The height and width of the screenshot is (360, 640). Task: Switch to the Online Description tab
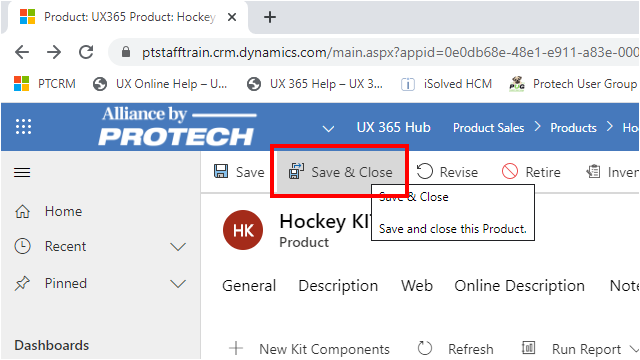pyautogui.click(x=519, y=286)
